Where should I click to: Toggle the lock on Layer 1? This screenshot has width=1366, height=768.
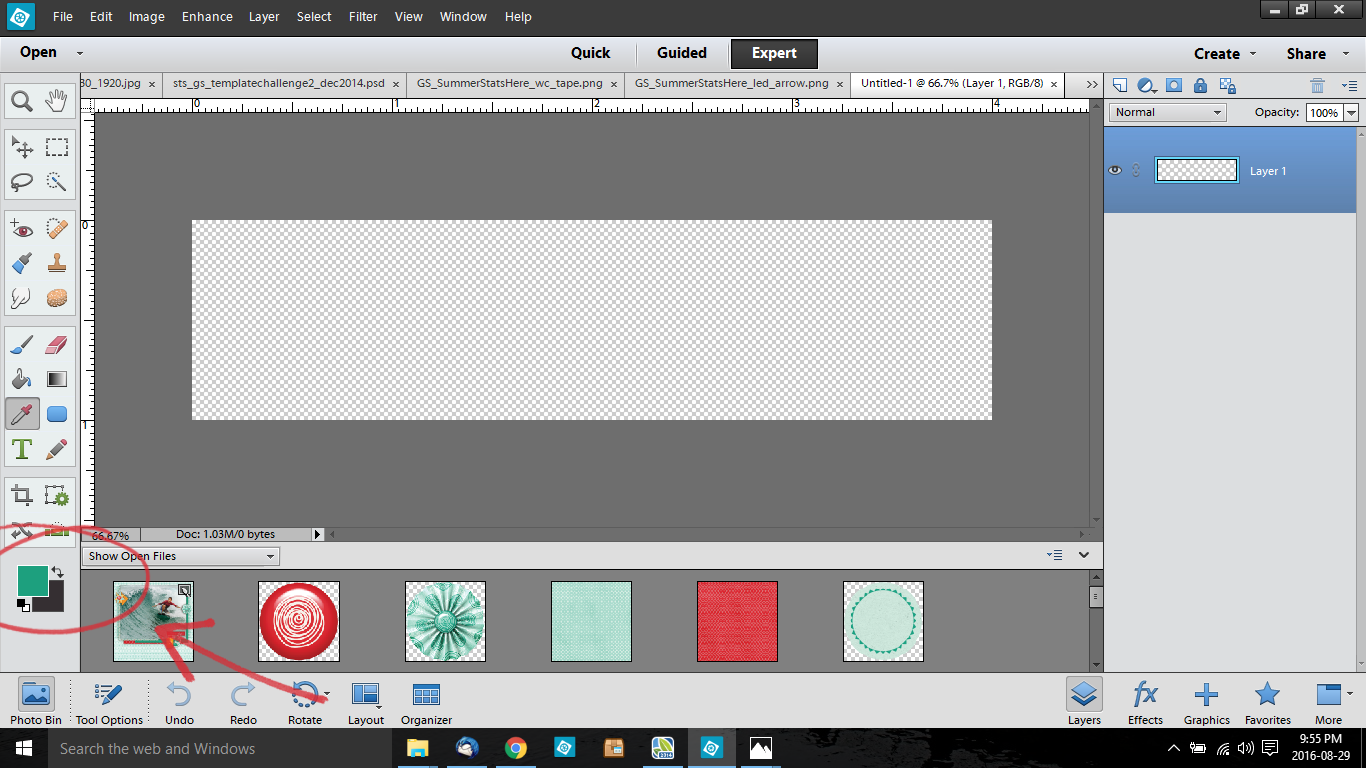pos(1200,85)
